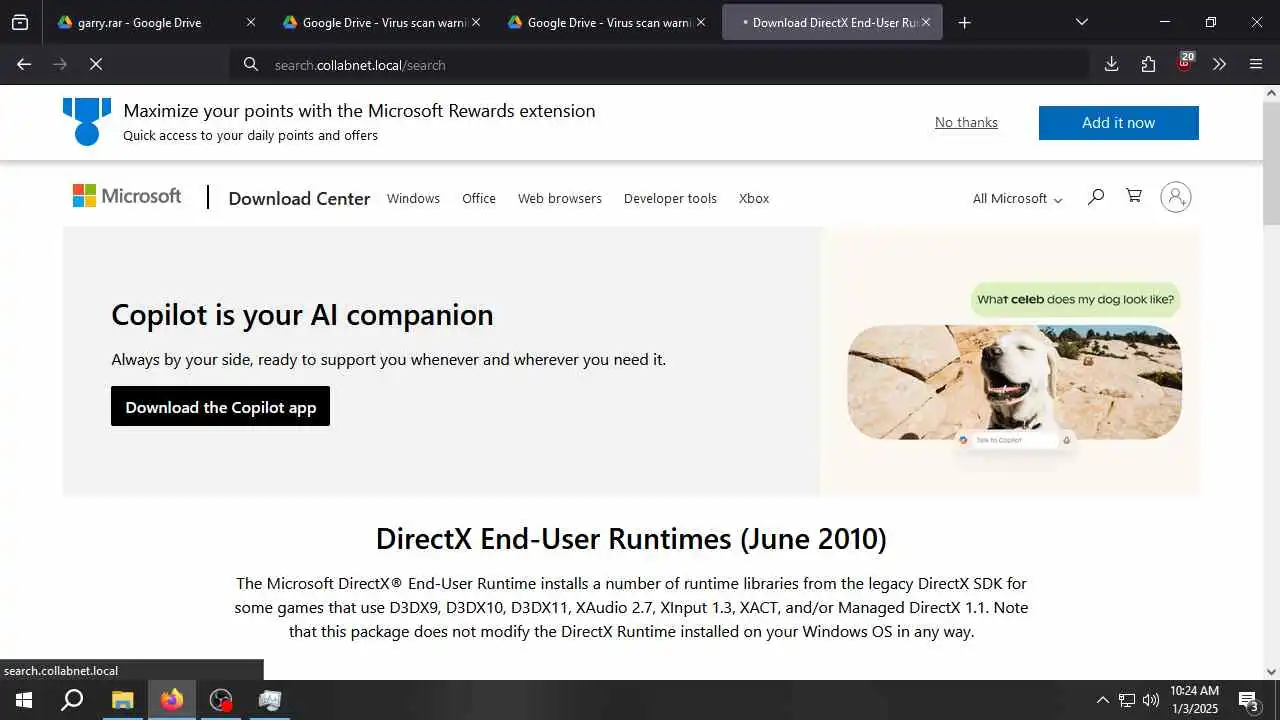Open the Windows Start menu
Image resolution: width=1280 pixels, height=720 pixels.
24,700
